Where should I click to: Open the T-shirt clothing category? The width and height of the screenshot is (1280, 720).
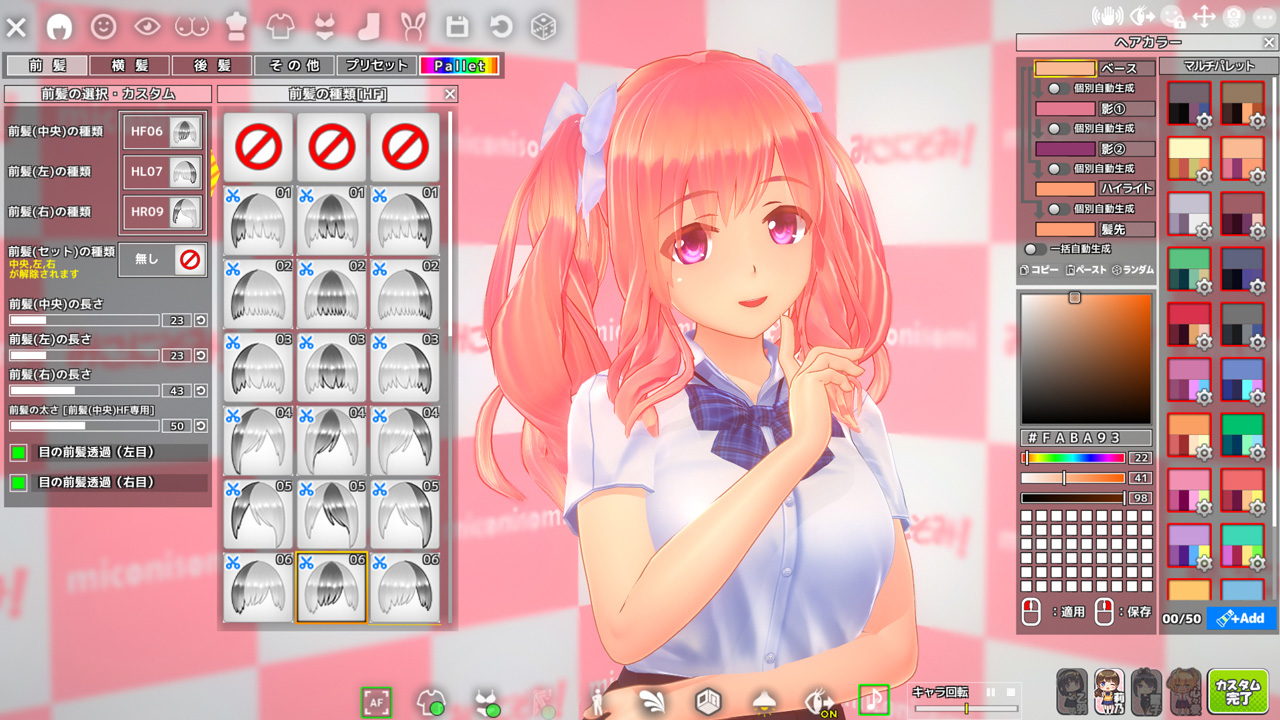coord(281,26)
